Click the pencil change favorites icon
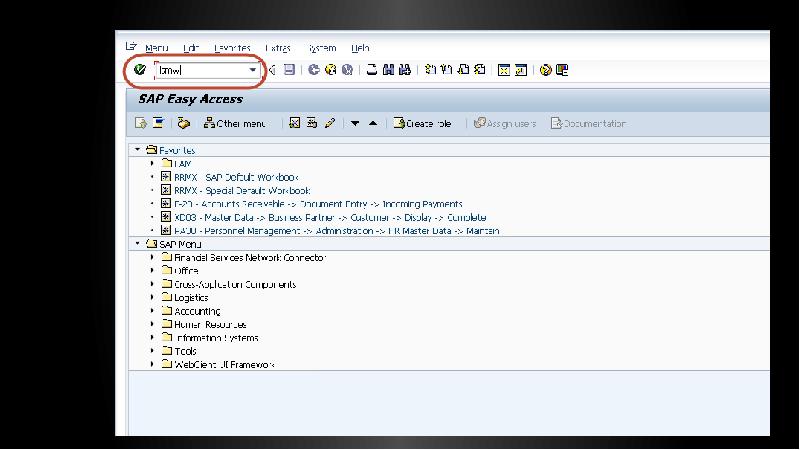The height and width of the screenshot is (450, 800). click(x=330, y=124)
